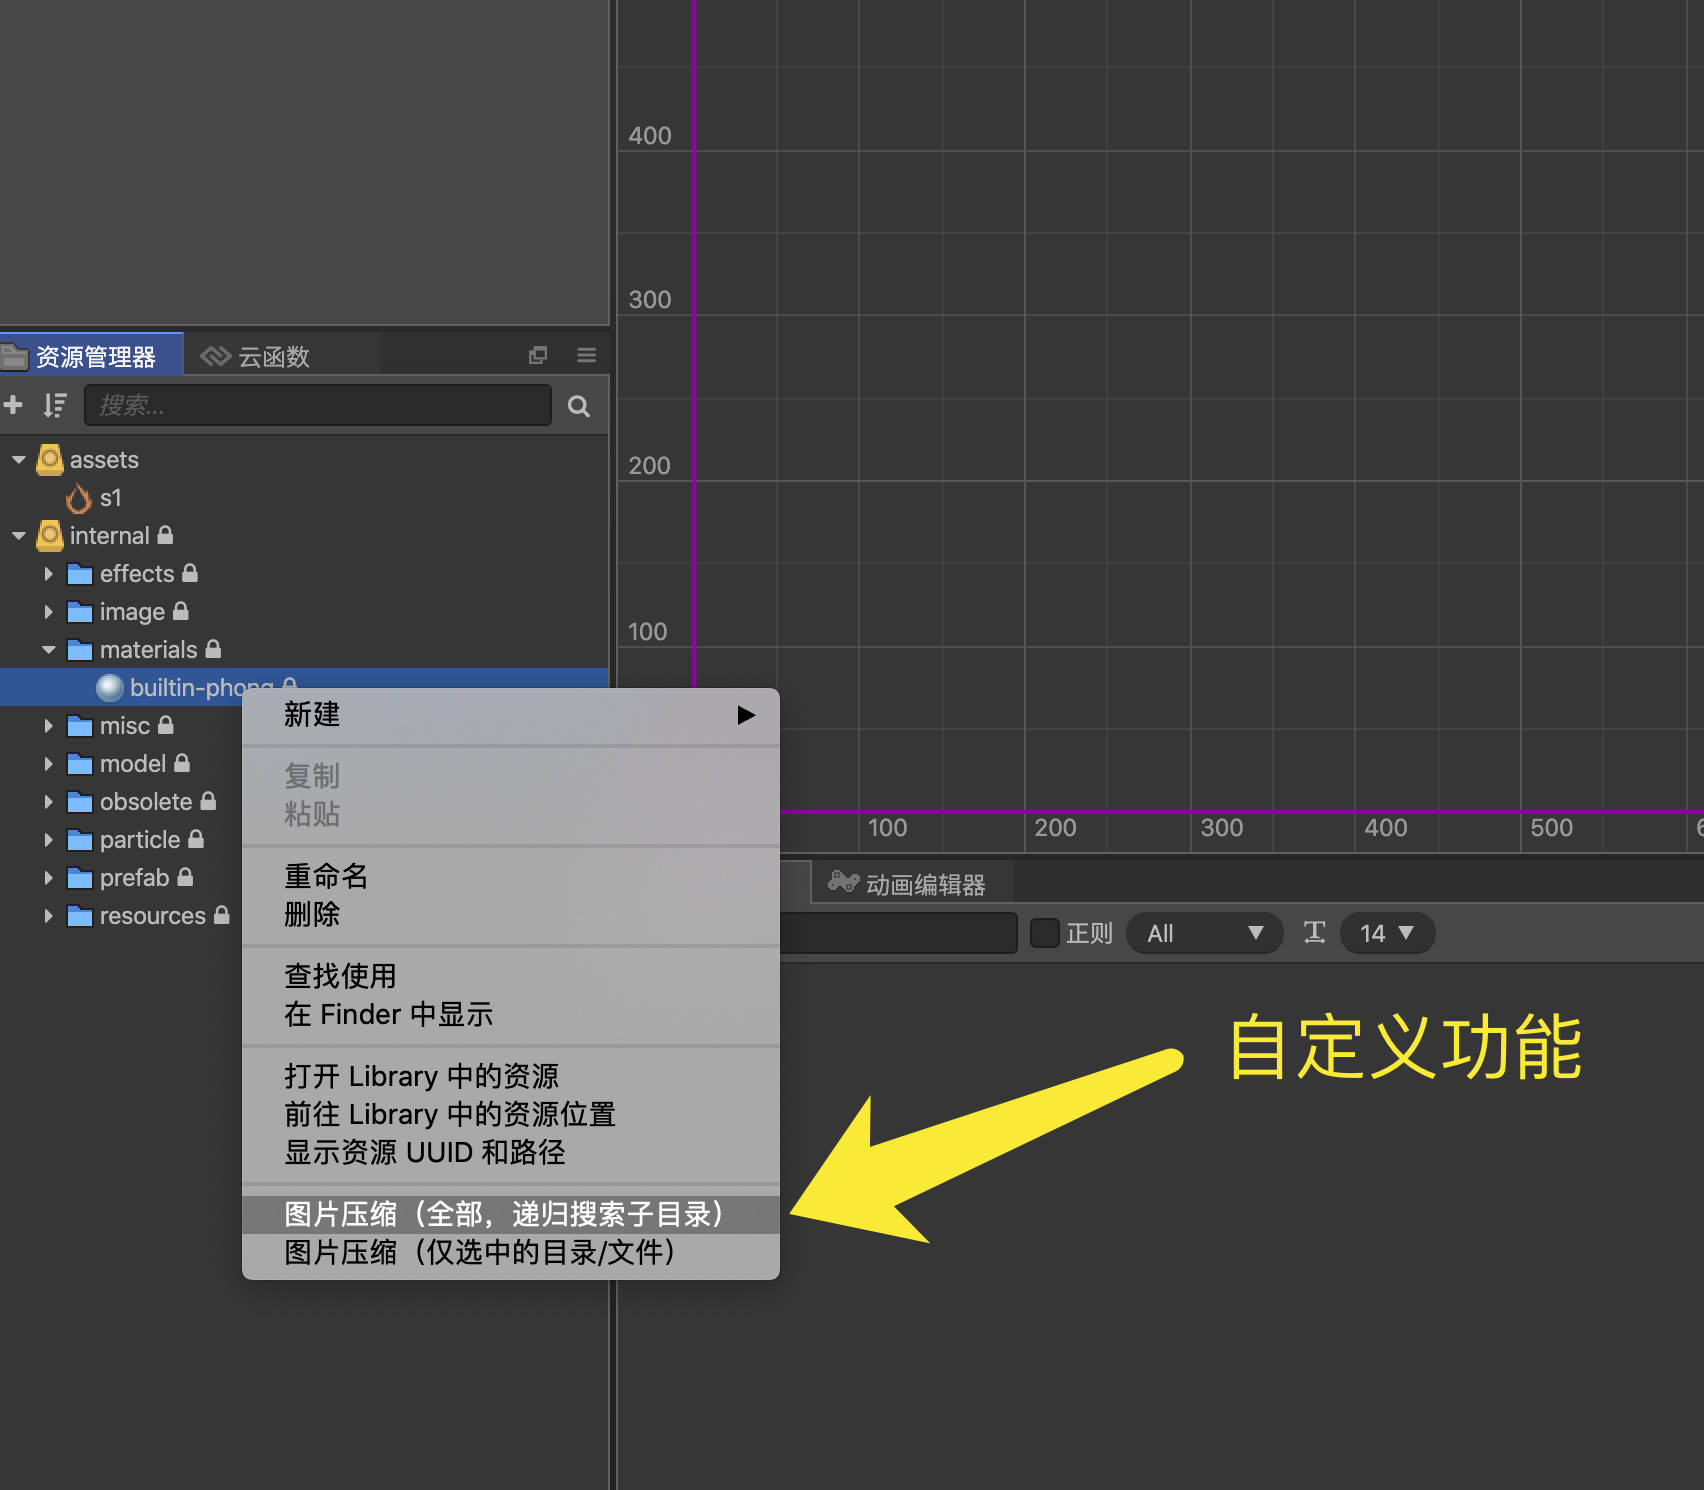Choose 重命名 from context menu
This screenshot has height=1490, width=1704.
pyautogui.click(x=511, y=877)
